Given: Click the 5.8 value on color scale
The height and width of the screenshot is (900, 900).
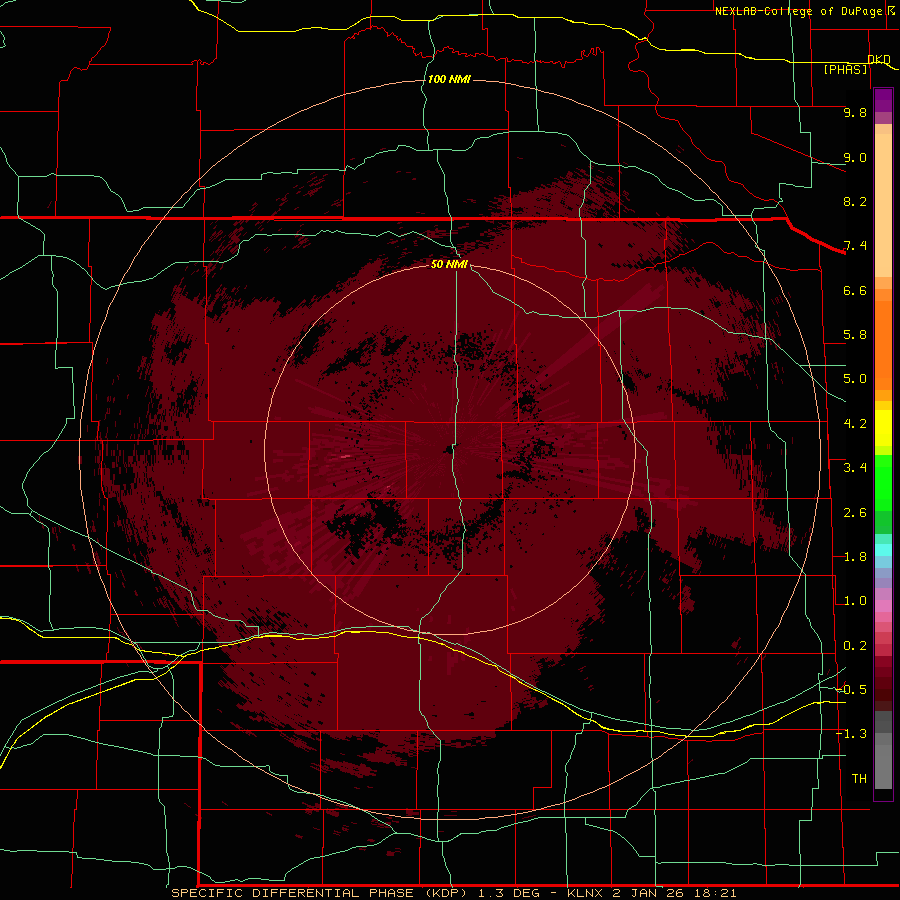Looking at the screenshot, I should point(855,335).
